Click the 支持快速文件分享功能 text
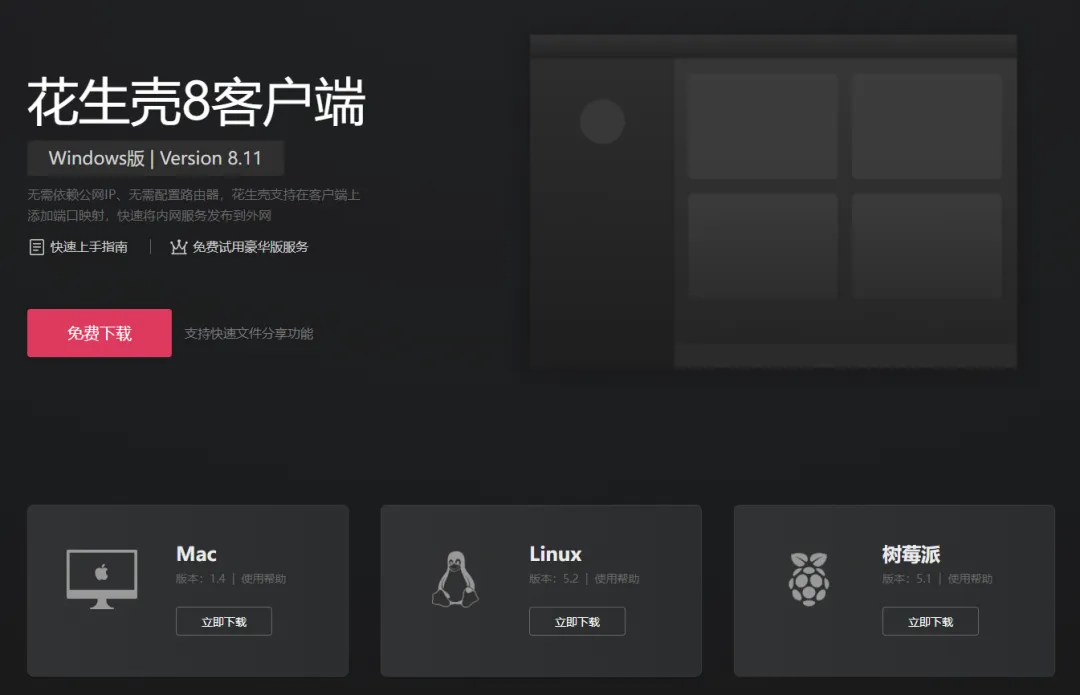 tap(249, 333)
